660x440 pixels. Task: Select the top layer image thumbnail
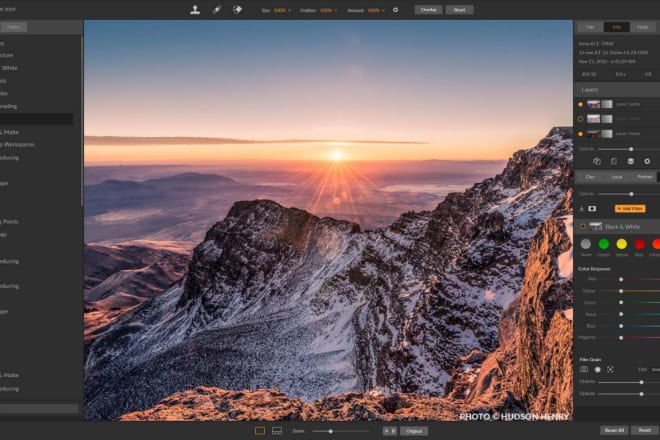tap(593, 104)
